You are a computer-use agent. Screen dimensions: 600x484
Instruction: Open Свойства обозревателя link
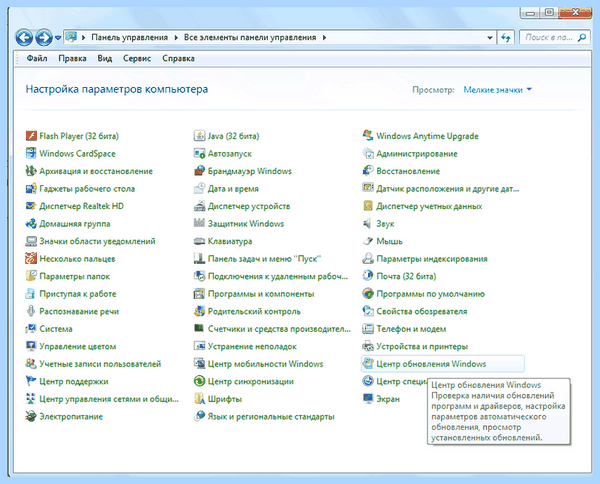pyautogui.click(x=422, y=311)
